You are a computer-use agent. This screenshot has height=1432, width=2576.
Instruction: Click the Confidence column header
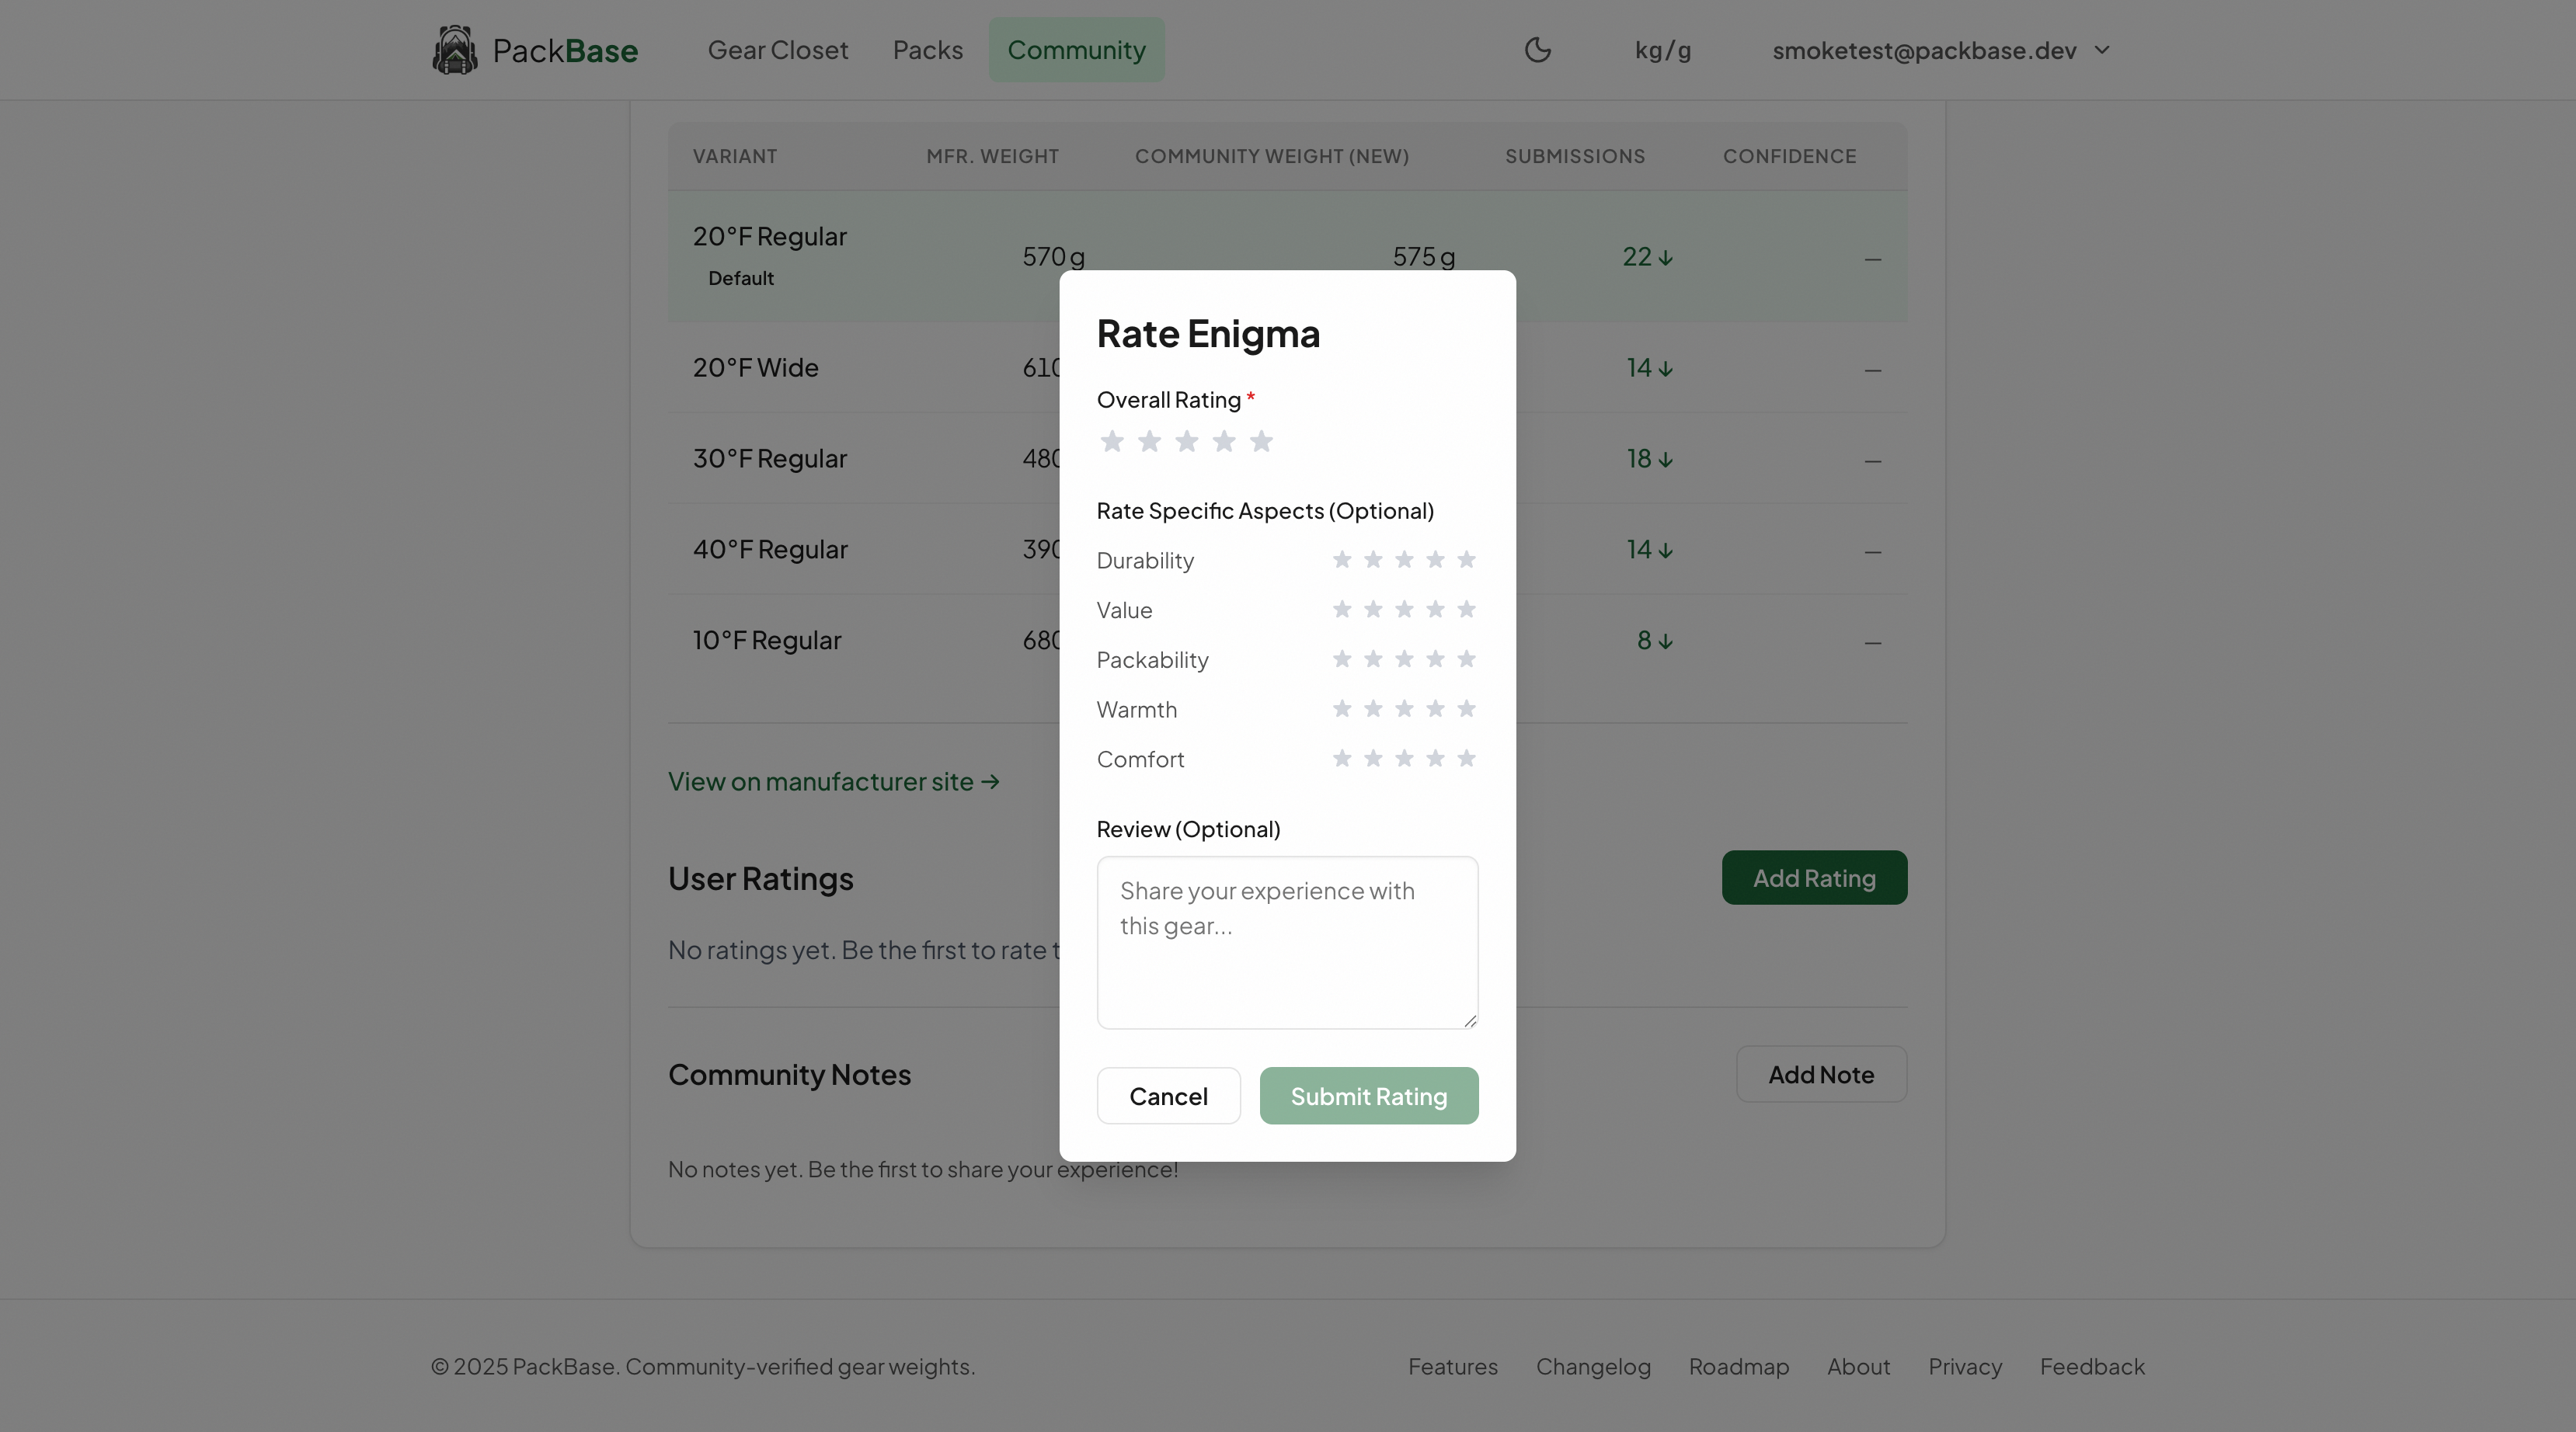pyautogui.click(x=1789, y=156)
